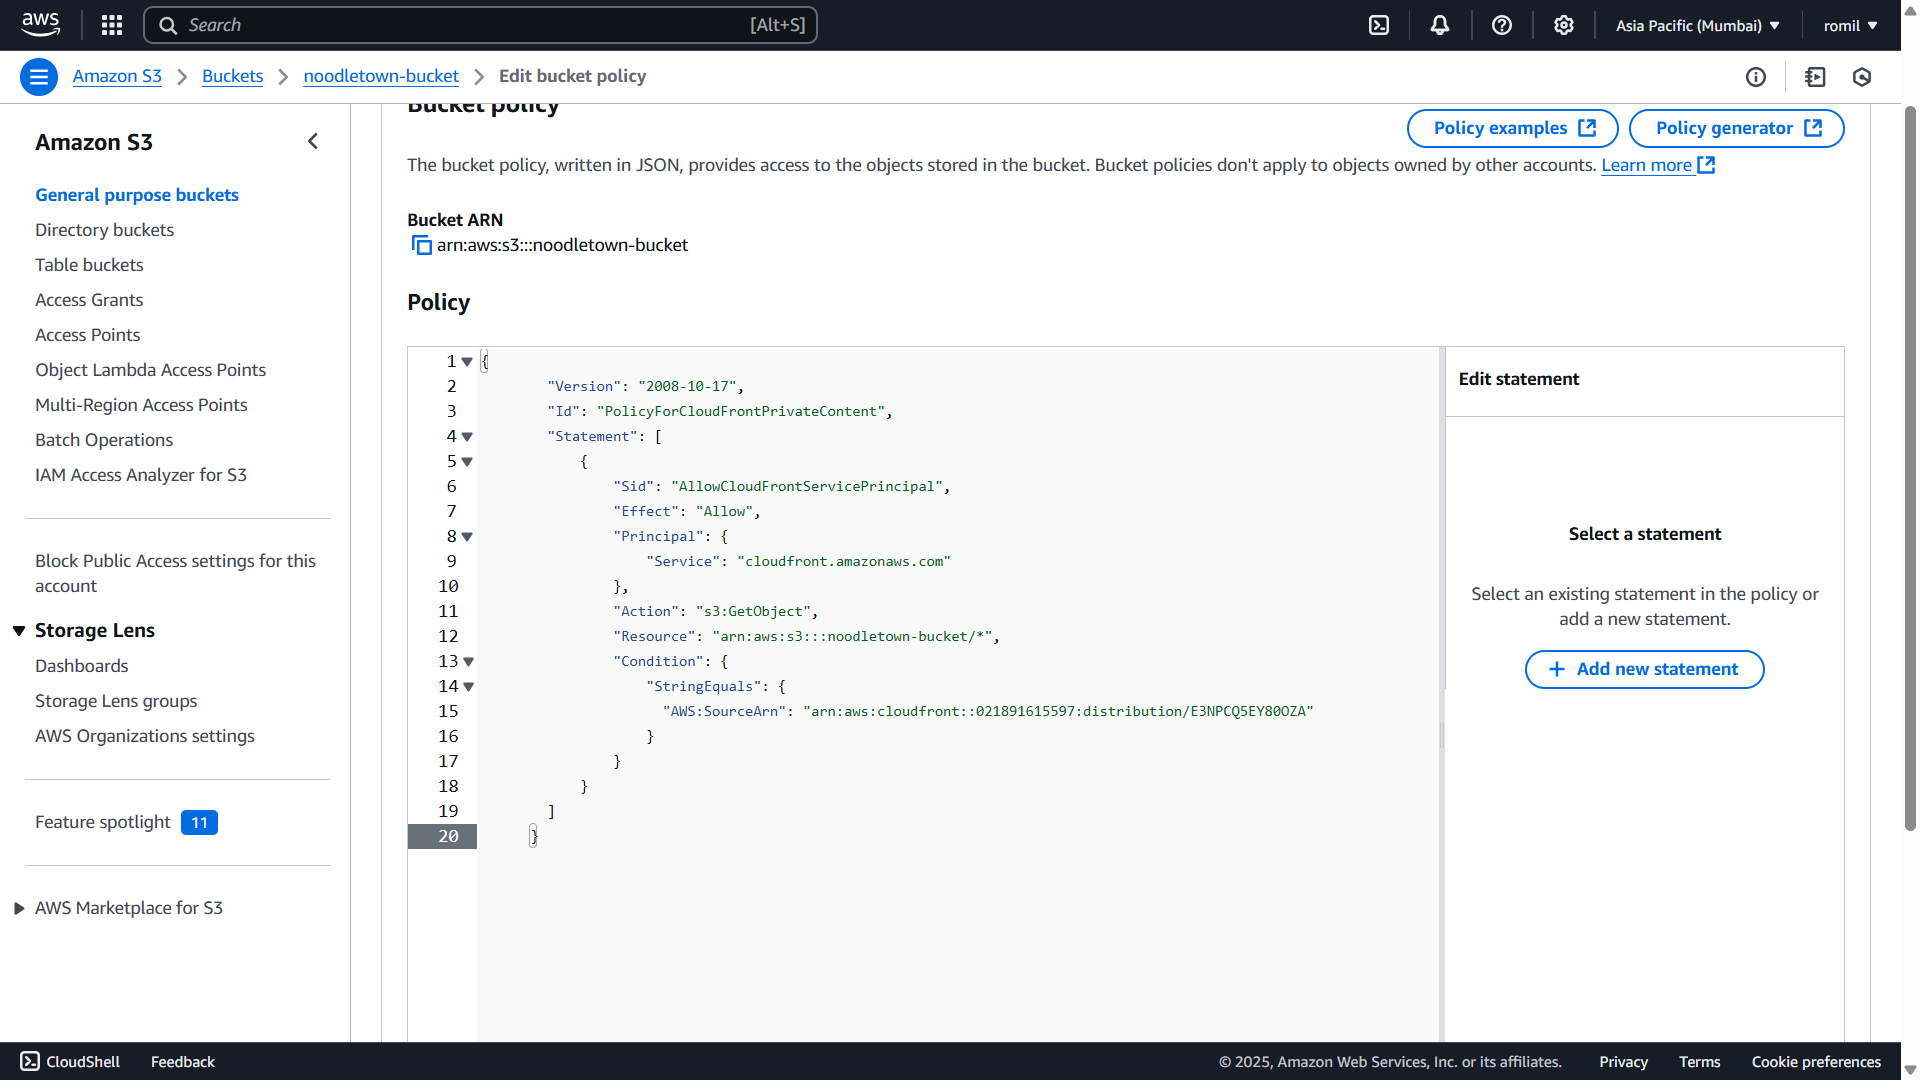Image resolution: width=1920 pixels, height=1080 pixels.
Task: Open CloudShell from top bar icon
Action: (x=1379, y=25)
